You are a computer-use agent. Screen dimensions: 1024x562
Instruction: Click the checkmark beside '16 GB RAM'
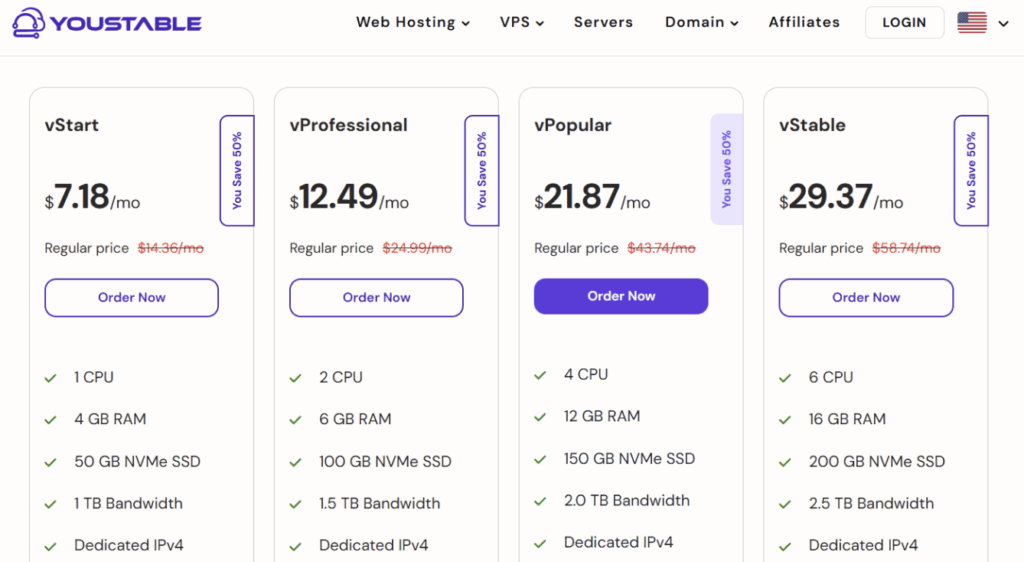coord(785,420)
